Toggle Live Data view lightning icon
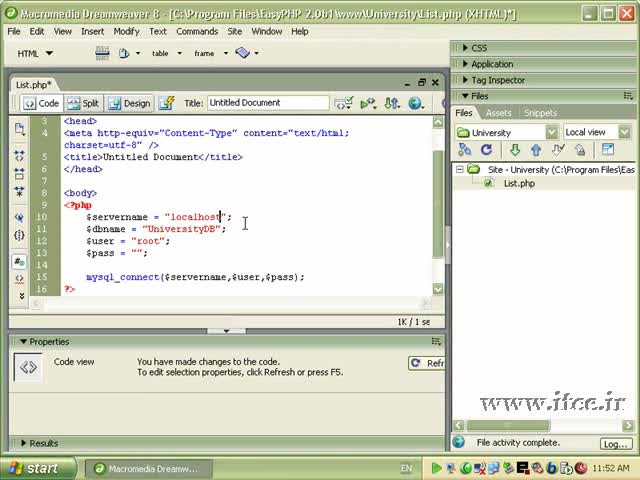 pyautogui.click(x=167, y=103)
